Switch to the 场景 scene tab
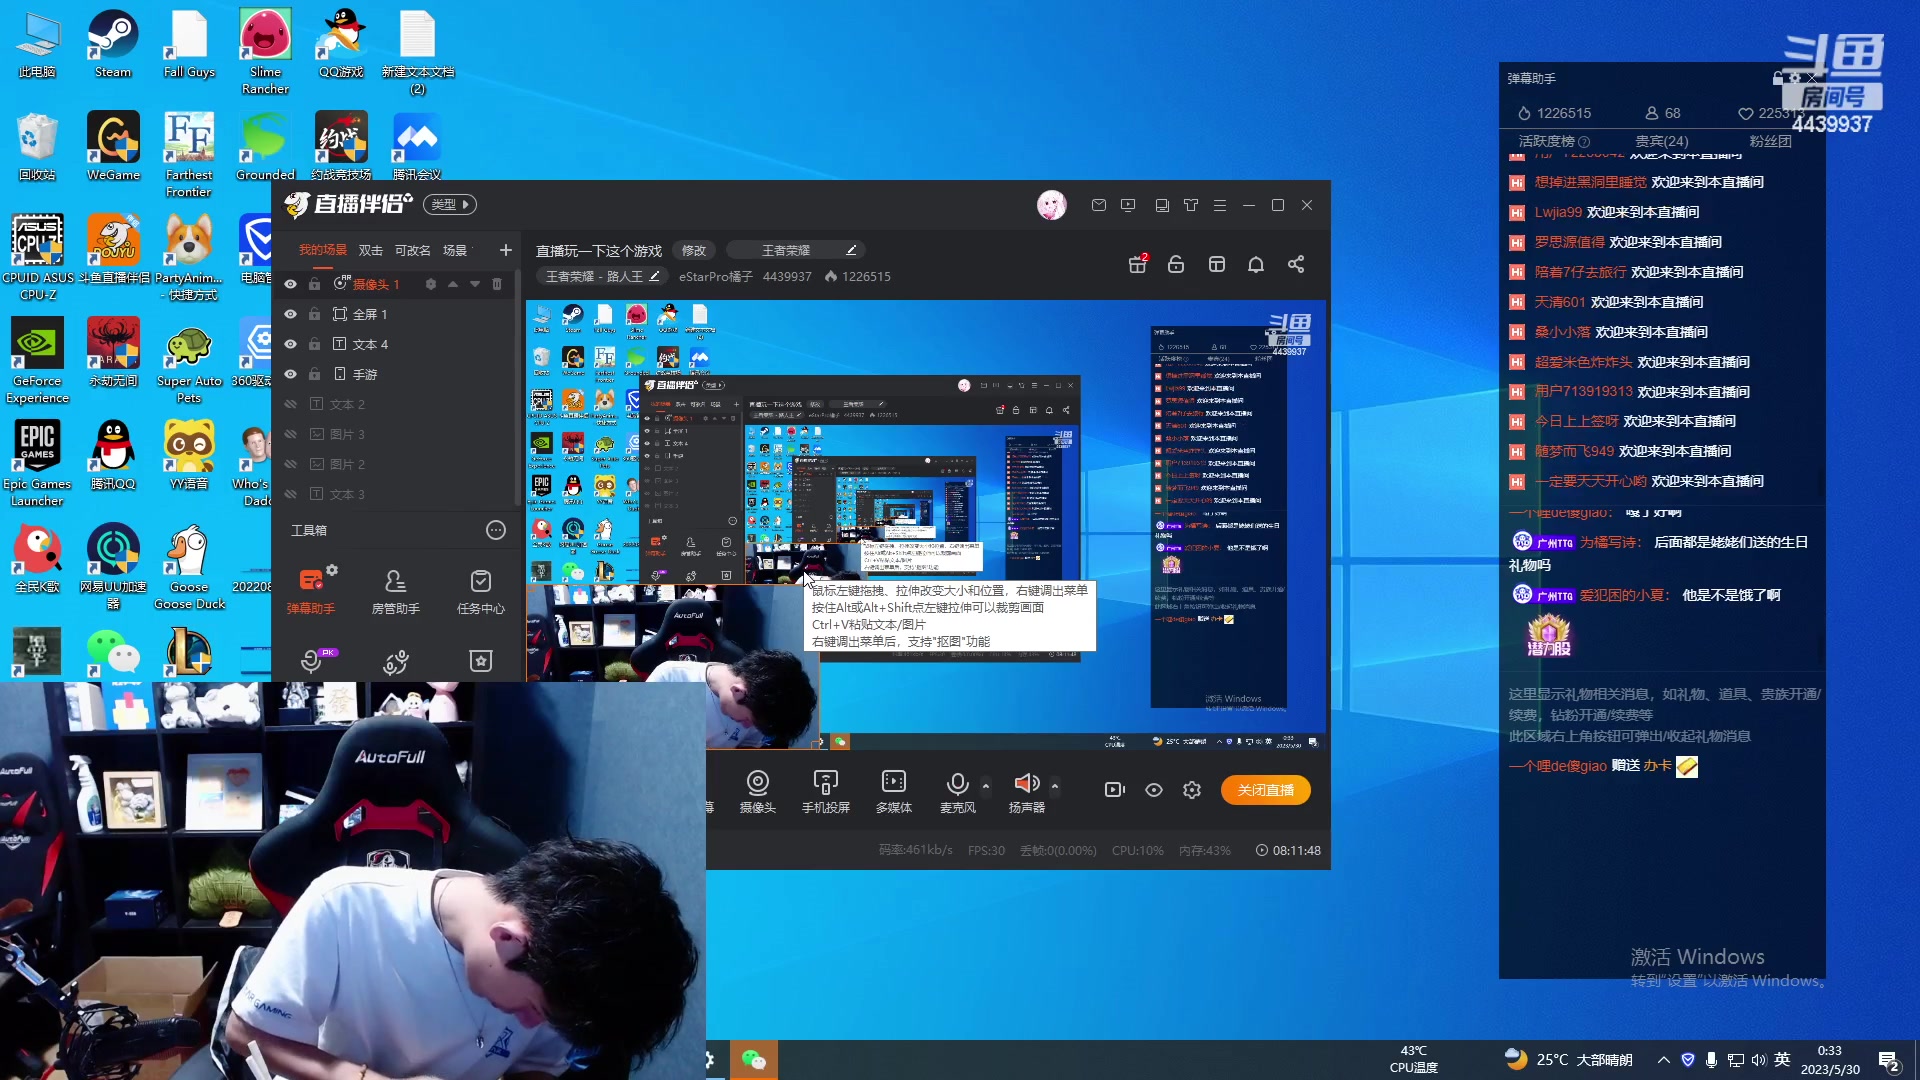 (x=455, y=250)
